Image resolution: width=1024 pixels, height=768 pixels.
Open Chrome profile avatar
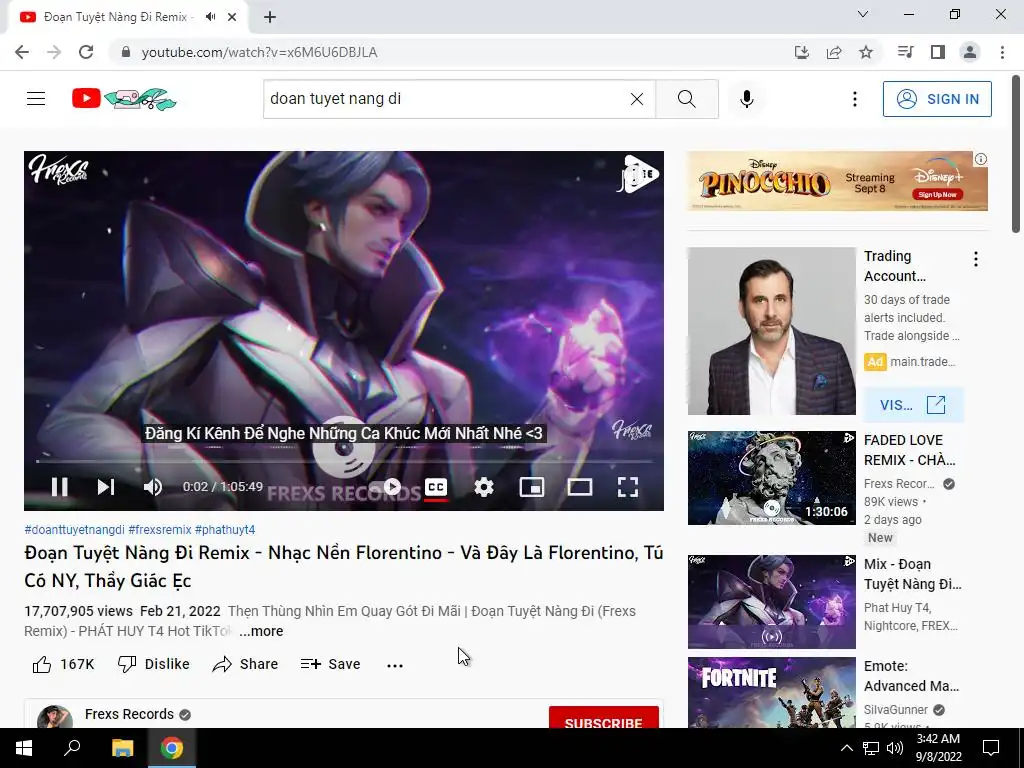(970, 52)
